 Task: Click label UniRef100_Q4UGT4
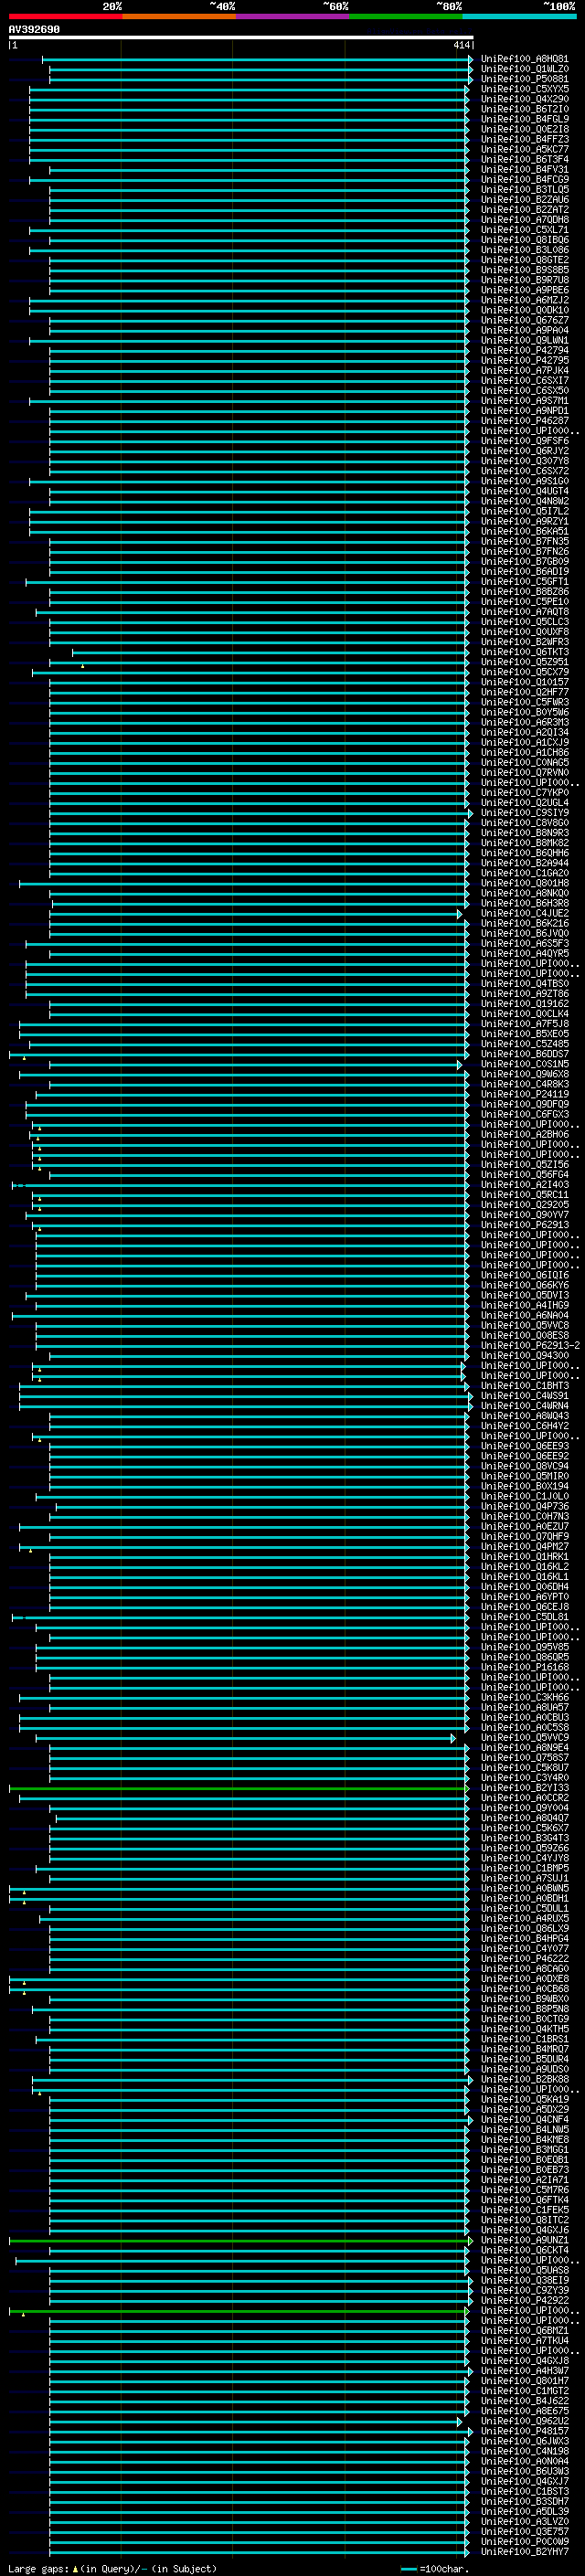pyautogui.click(x=524, y=491)
